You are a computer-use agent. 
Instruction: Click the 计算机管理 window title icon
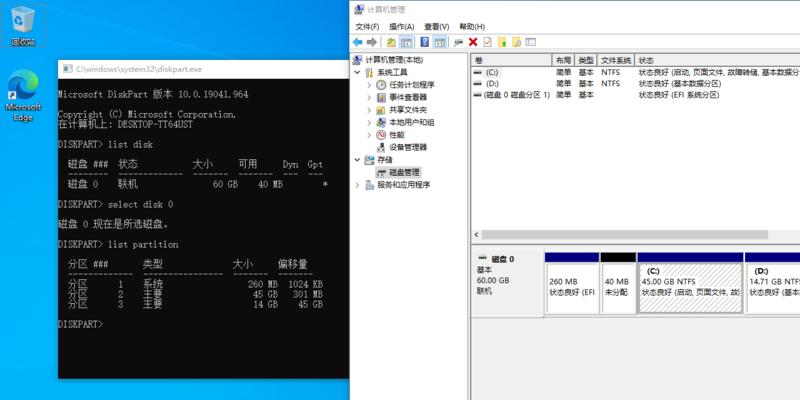pyautogui.click(x=359, y=9)
